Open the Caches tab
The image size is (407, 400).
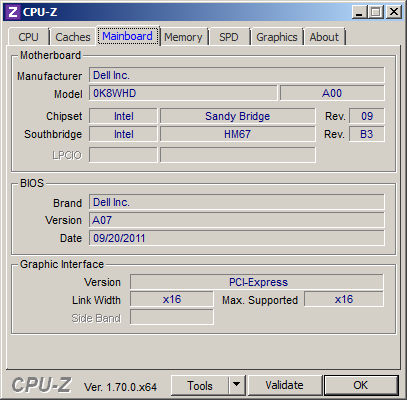[x=73, y=37]
